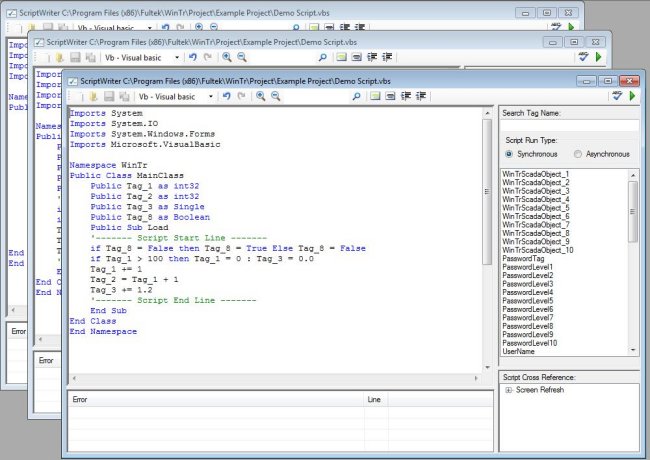Click Redo arrow in front window toolbar
Viewport: 650px width, 460px height.
pyautogui.click(x=242, y=96)
